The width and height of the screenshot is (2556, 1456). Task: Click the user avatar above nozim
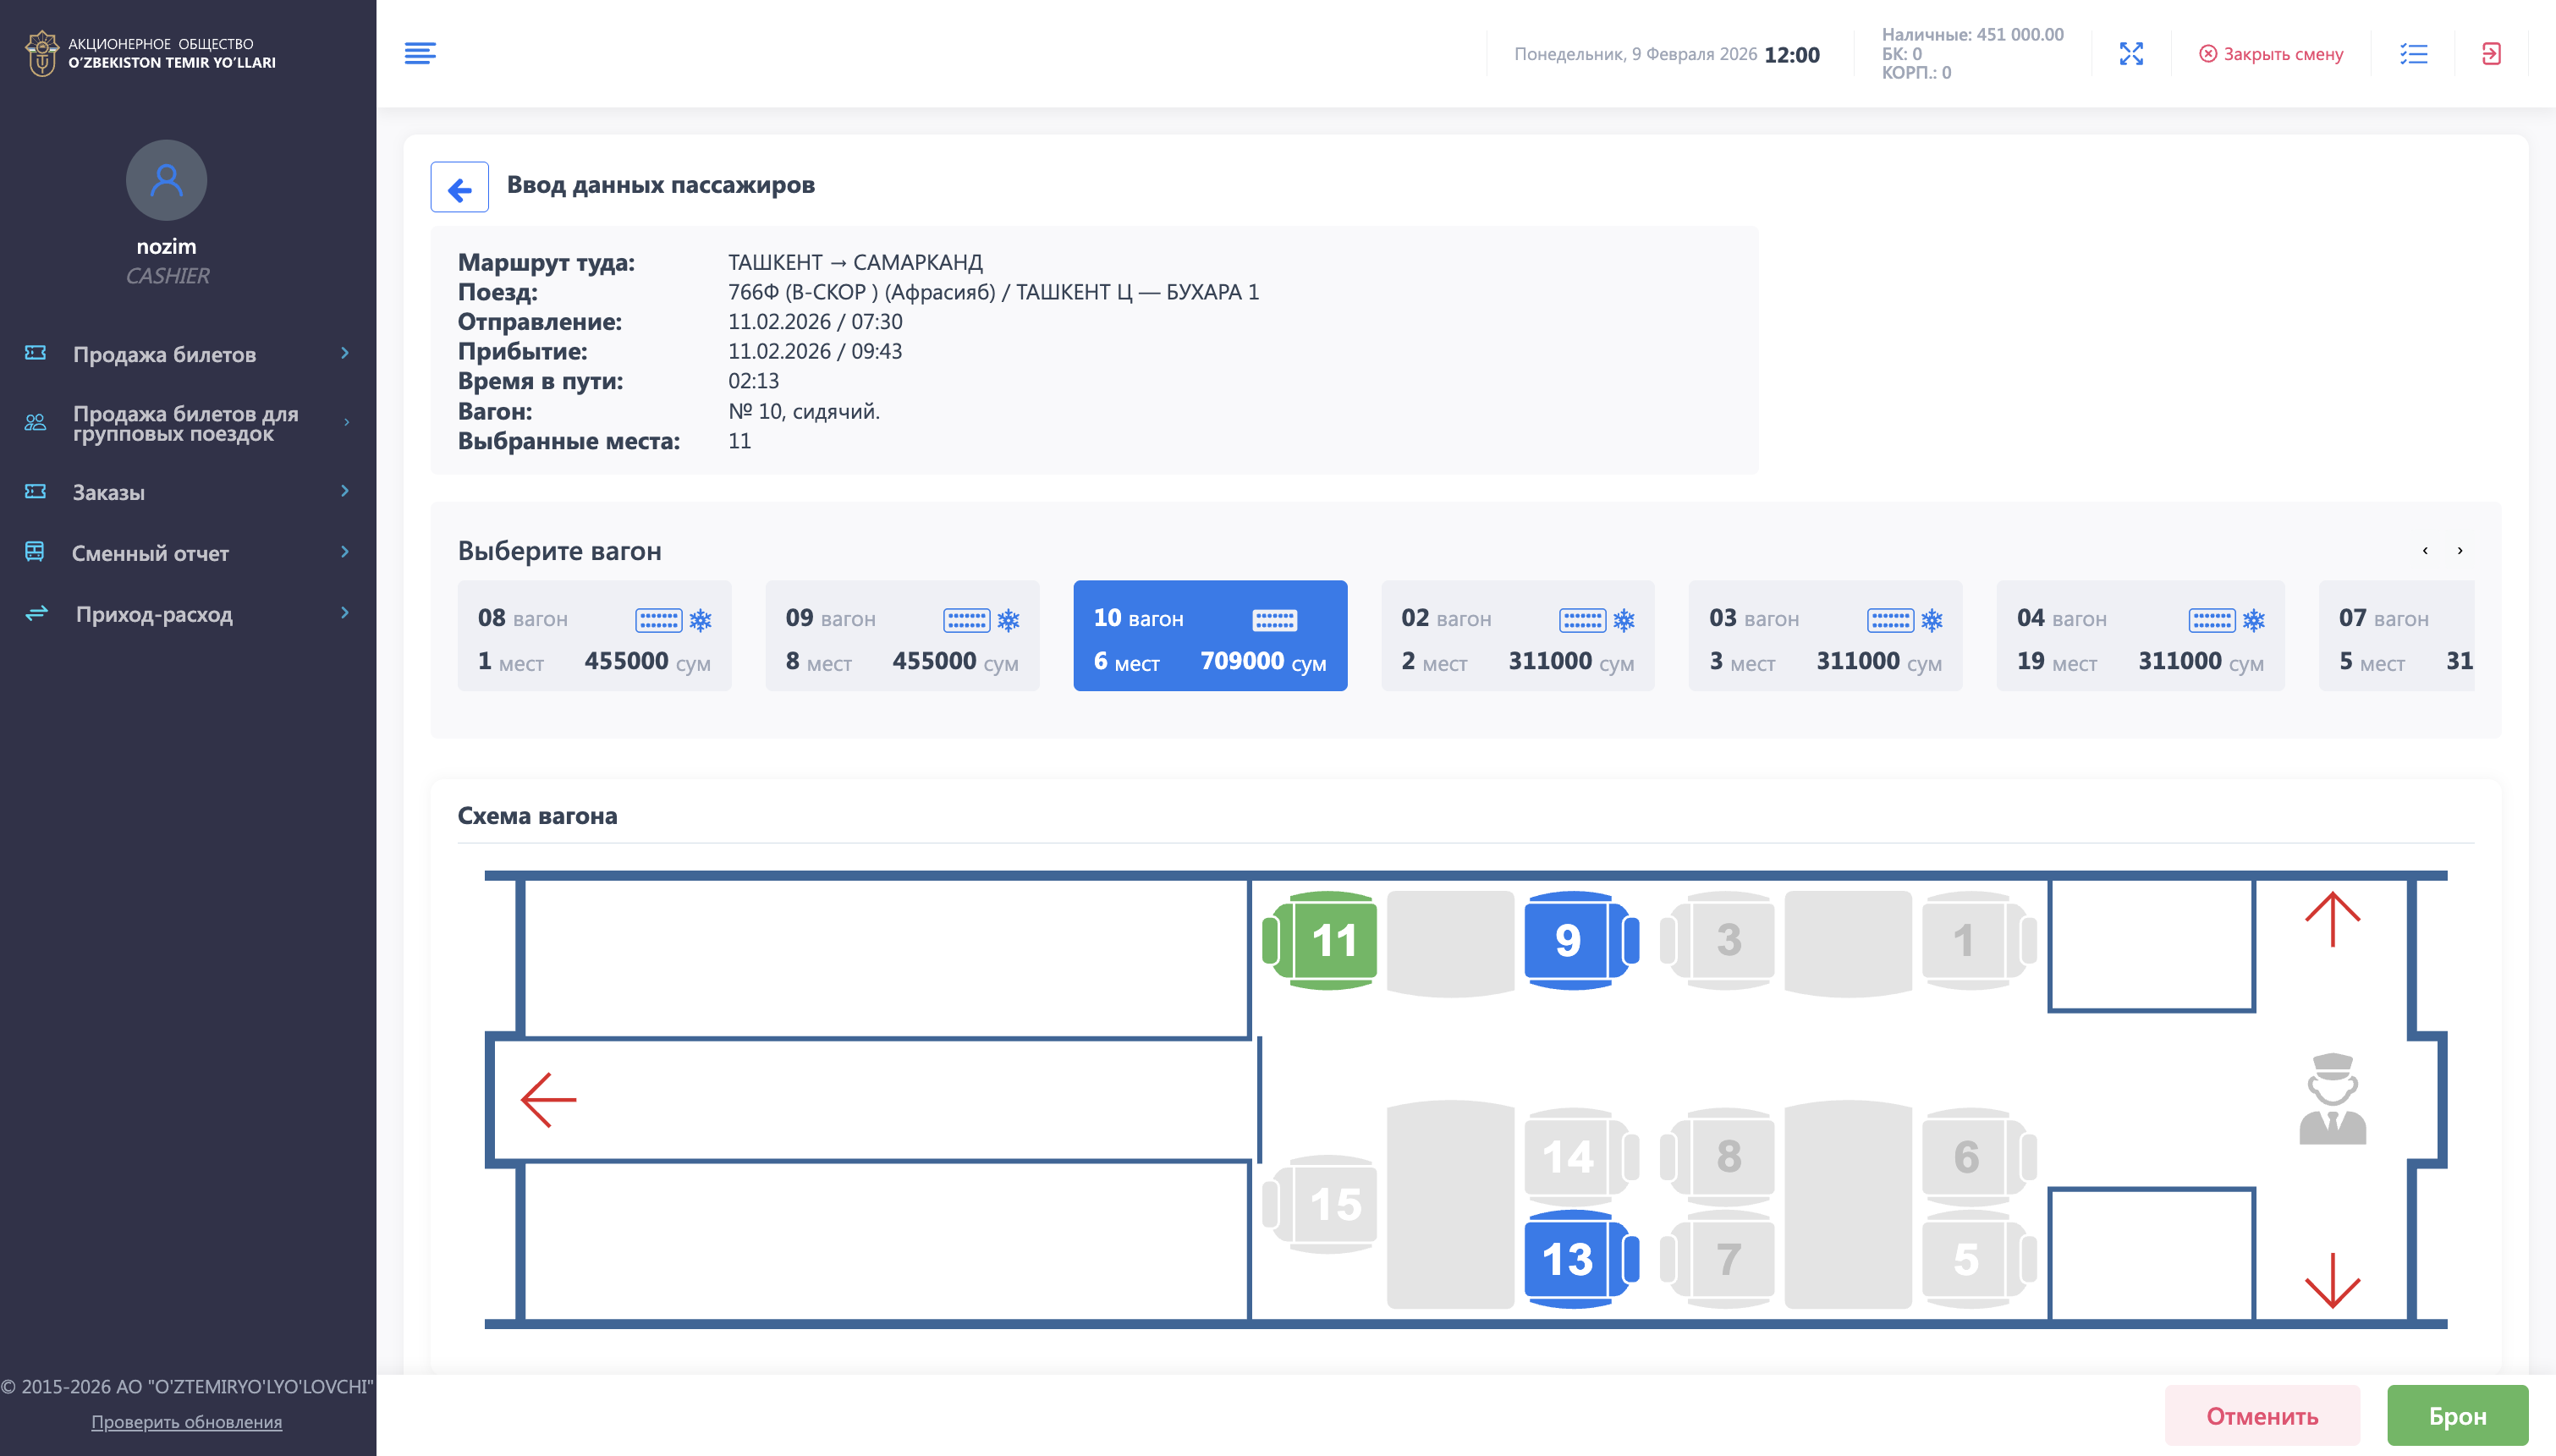tap(166, 180)
